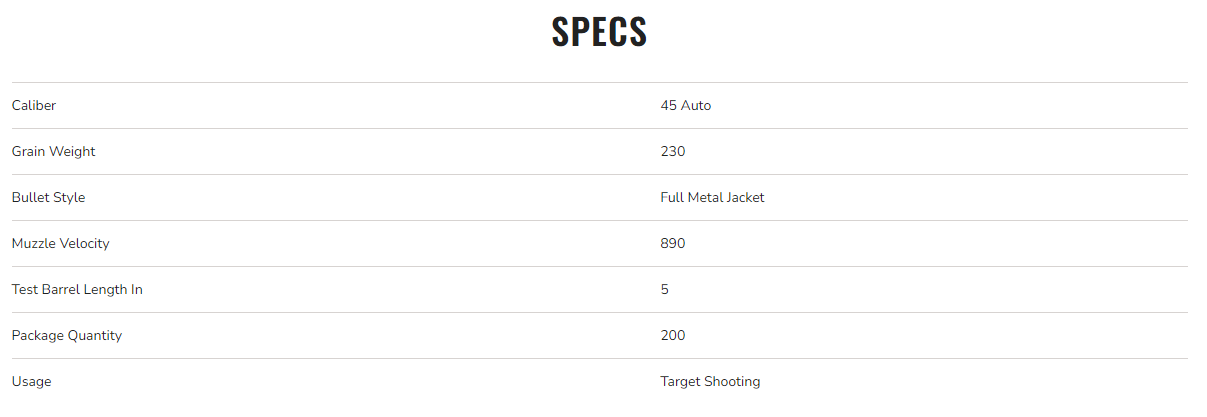The height and width of the screenshot is (417, 1207).
Task: Click the divider between Caliber and Grain Weight rows
Action: pyautogui.click(x=599, y=128)
